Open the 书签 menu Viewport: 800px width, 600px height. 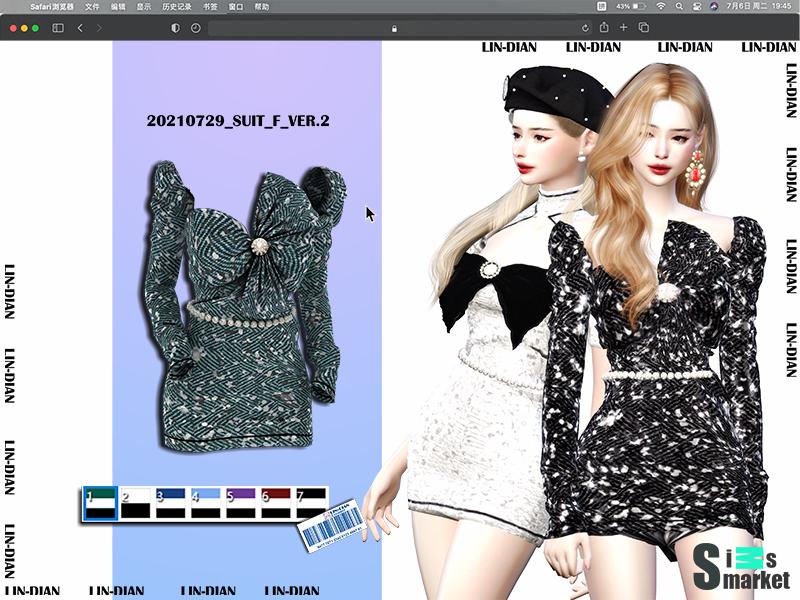pyautogui.click(x=210, y=6)
